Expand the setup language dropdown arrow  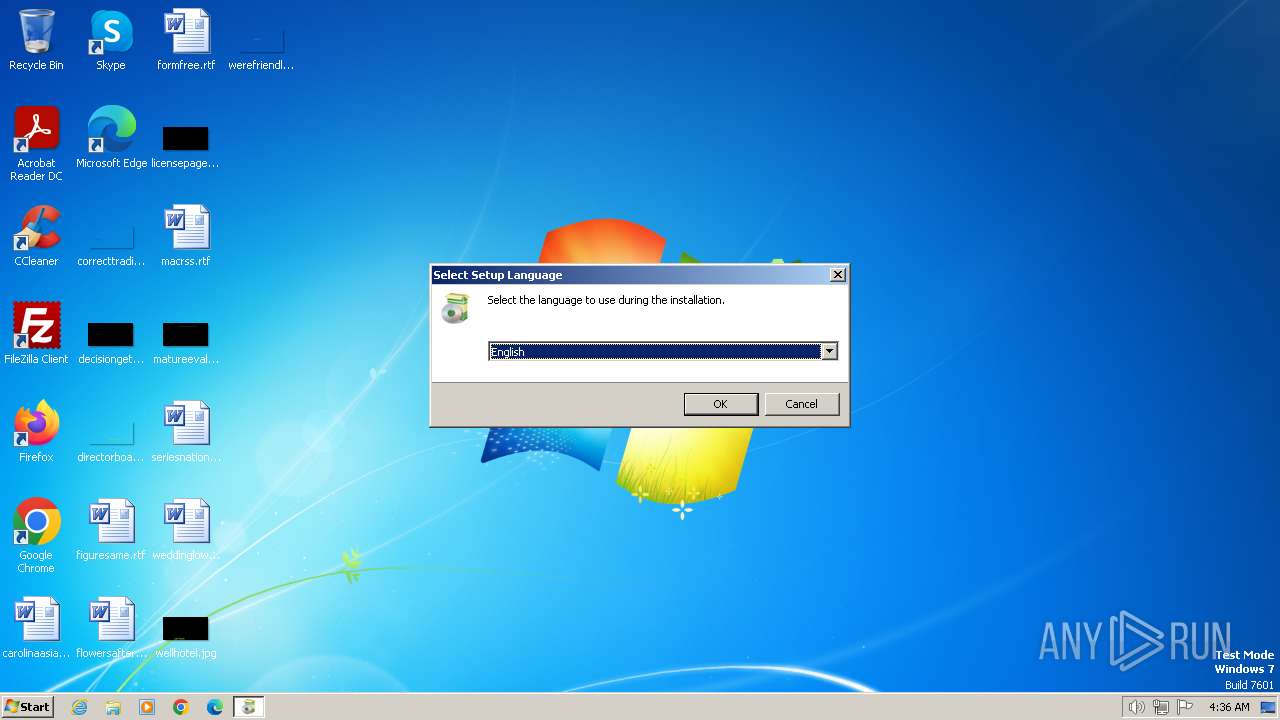(x=829, y=352)
